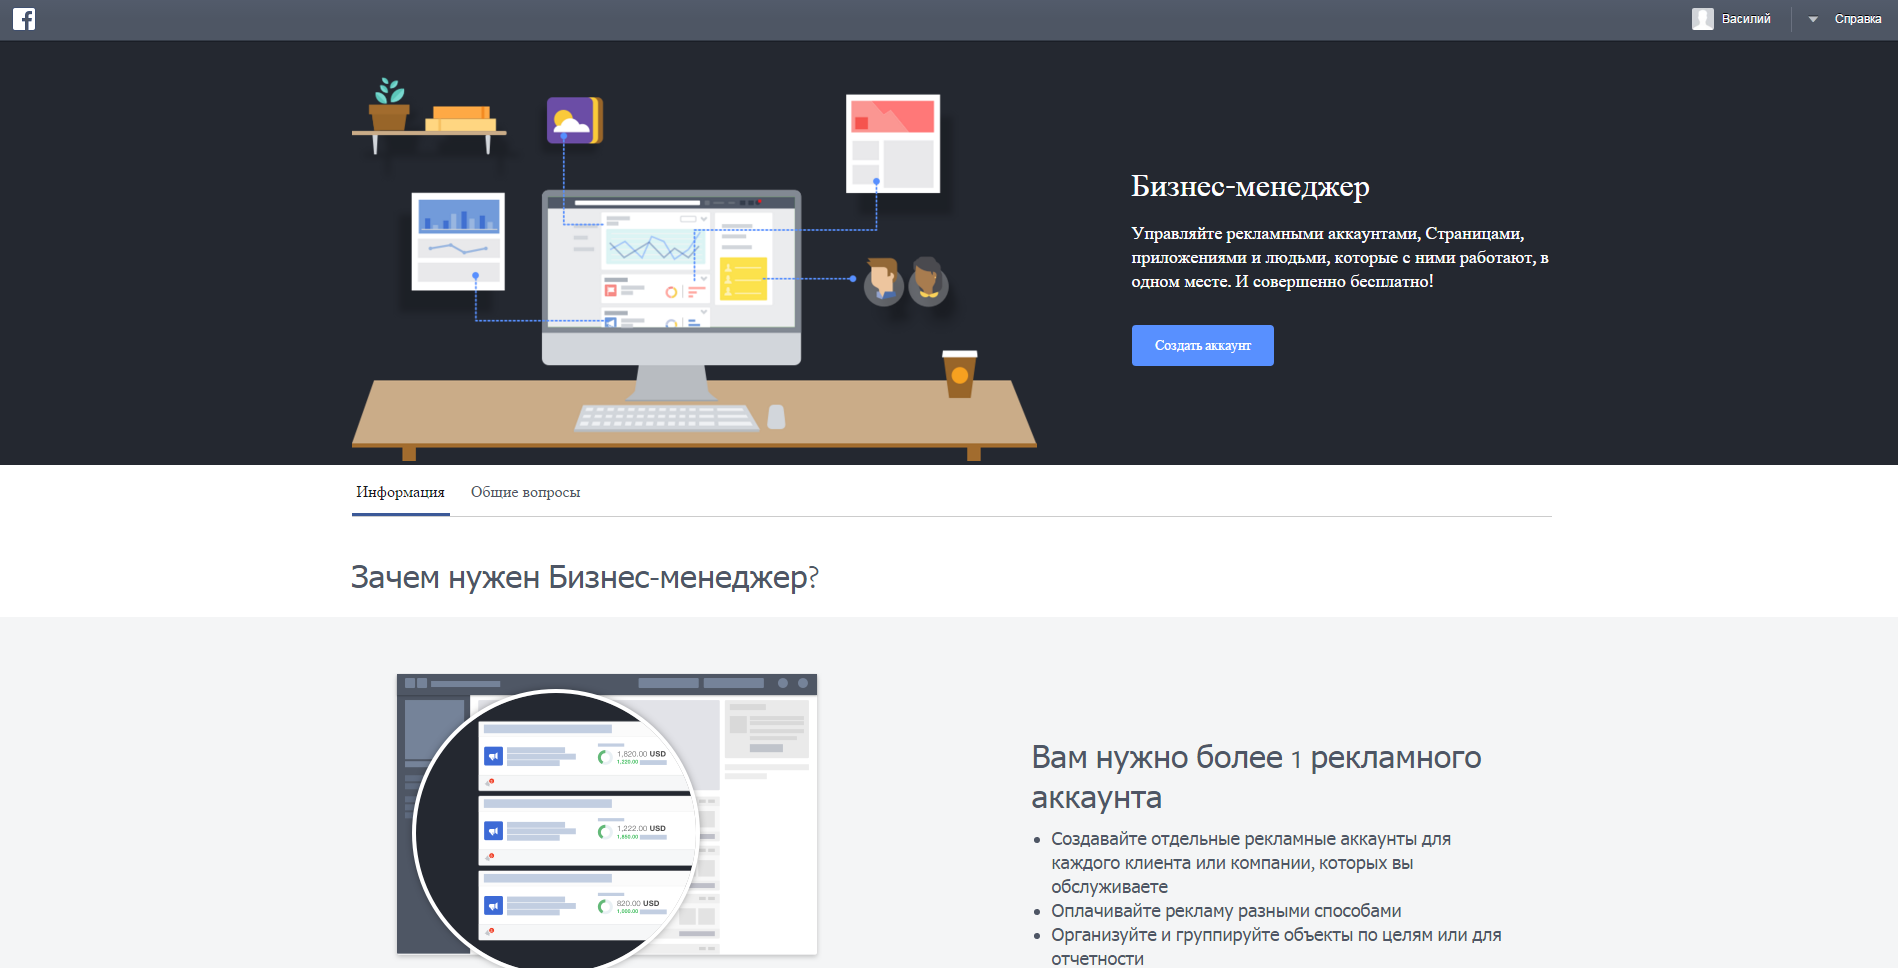This screenshot has height=968, width=1898.
Task: Click the Оплачивайте рекламу разными способами bullet
Action: pyautogui.click(x=1226, y=911)
